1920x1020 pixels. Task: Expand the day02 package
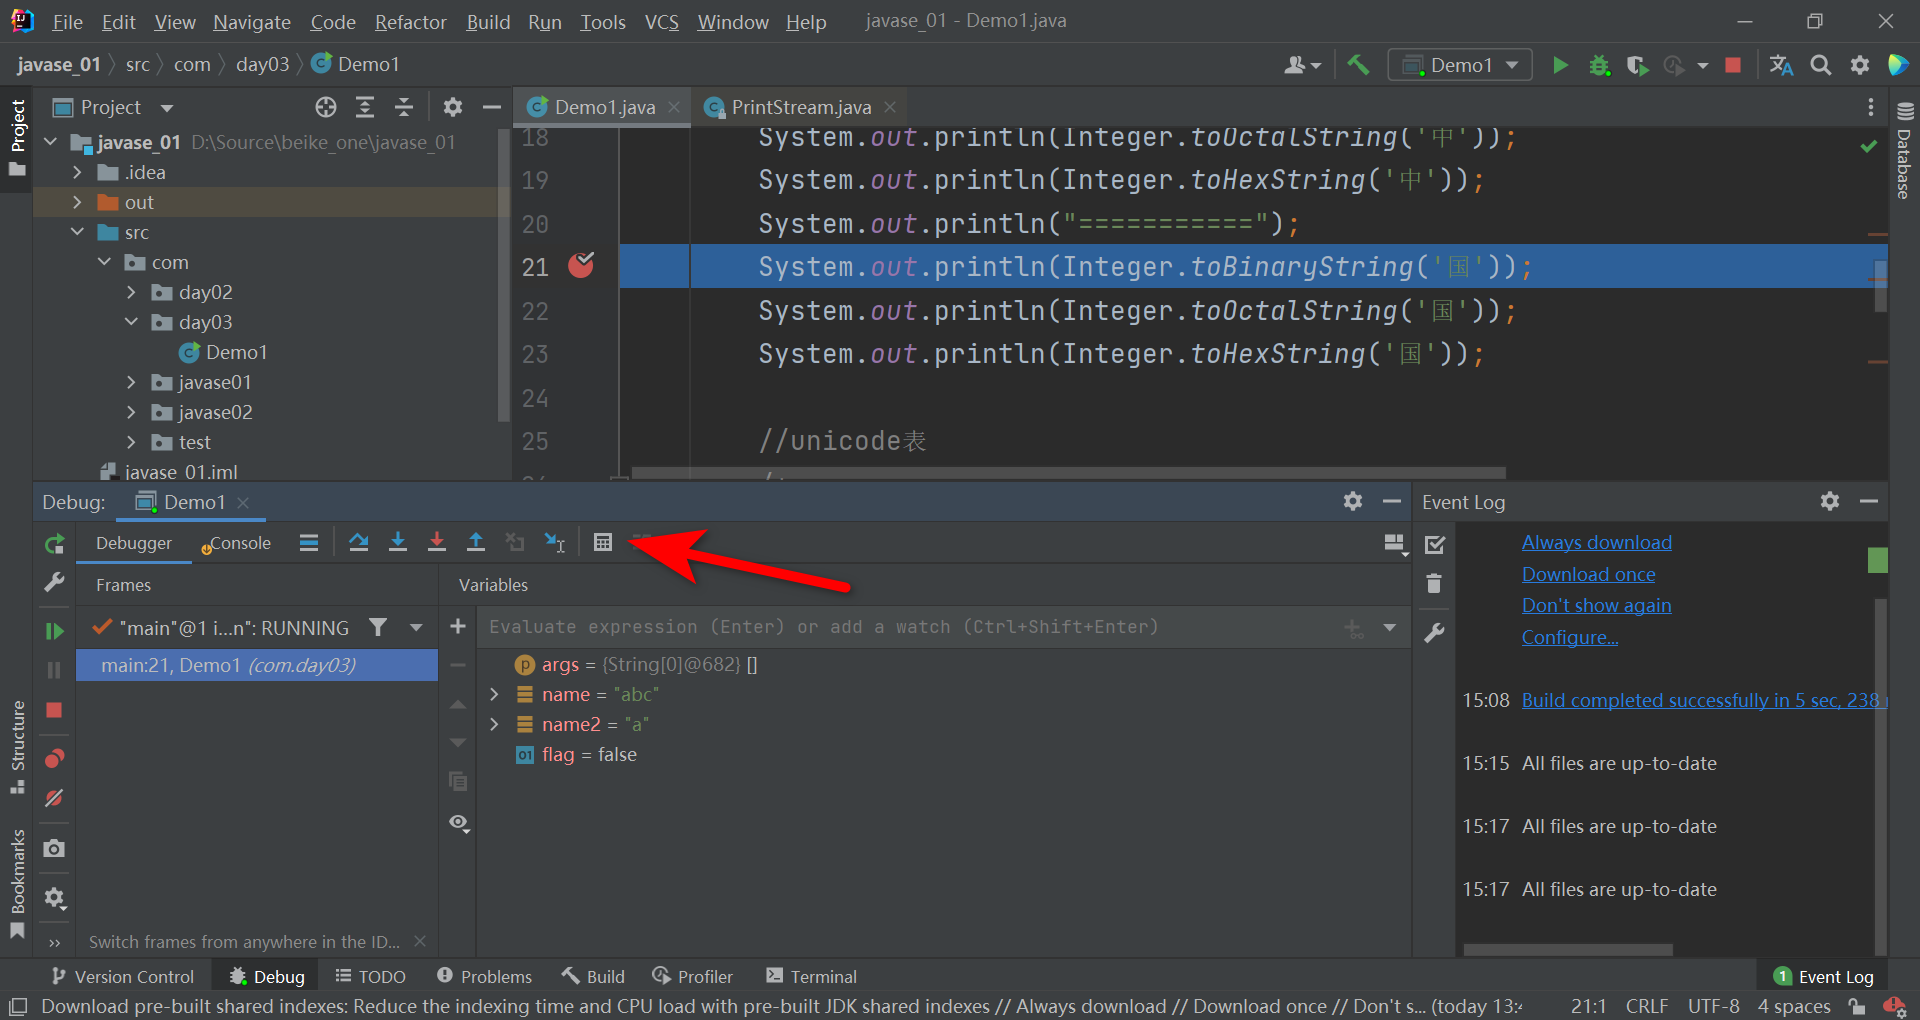pos(131,292)
